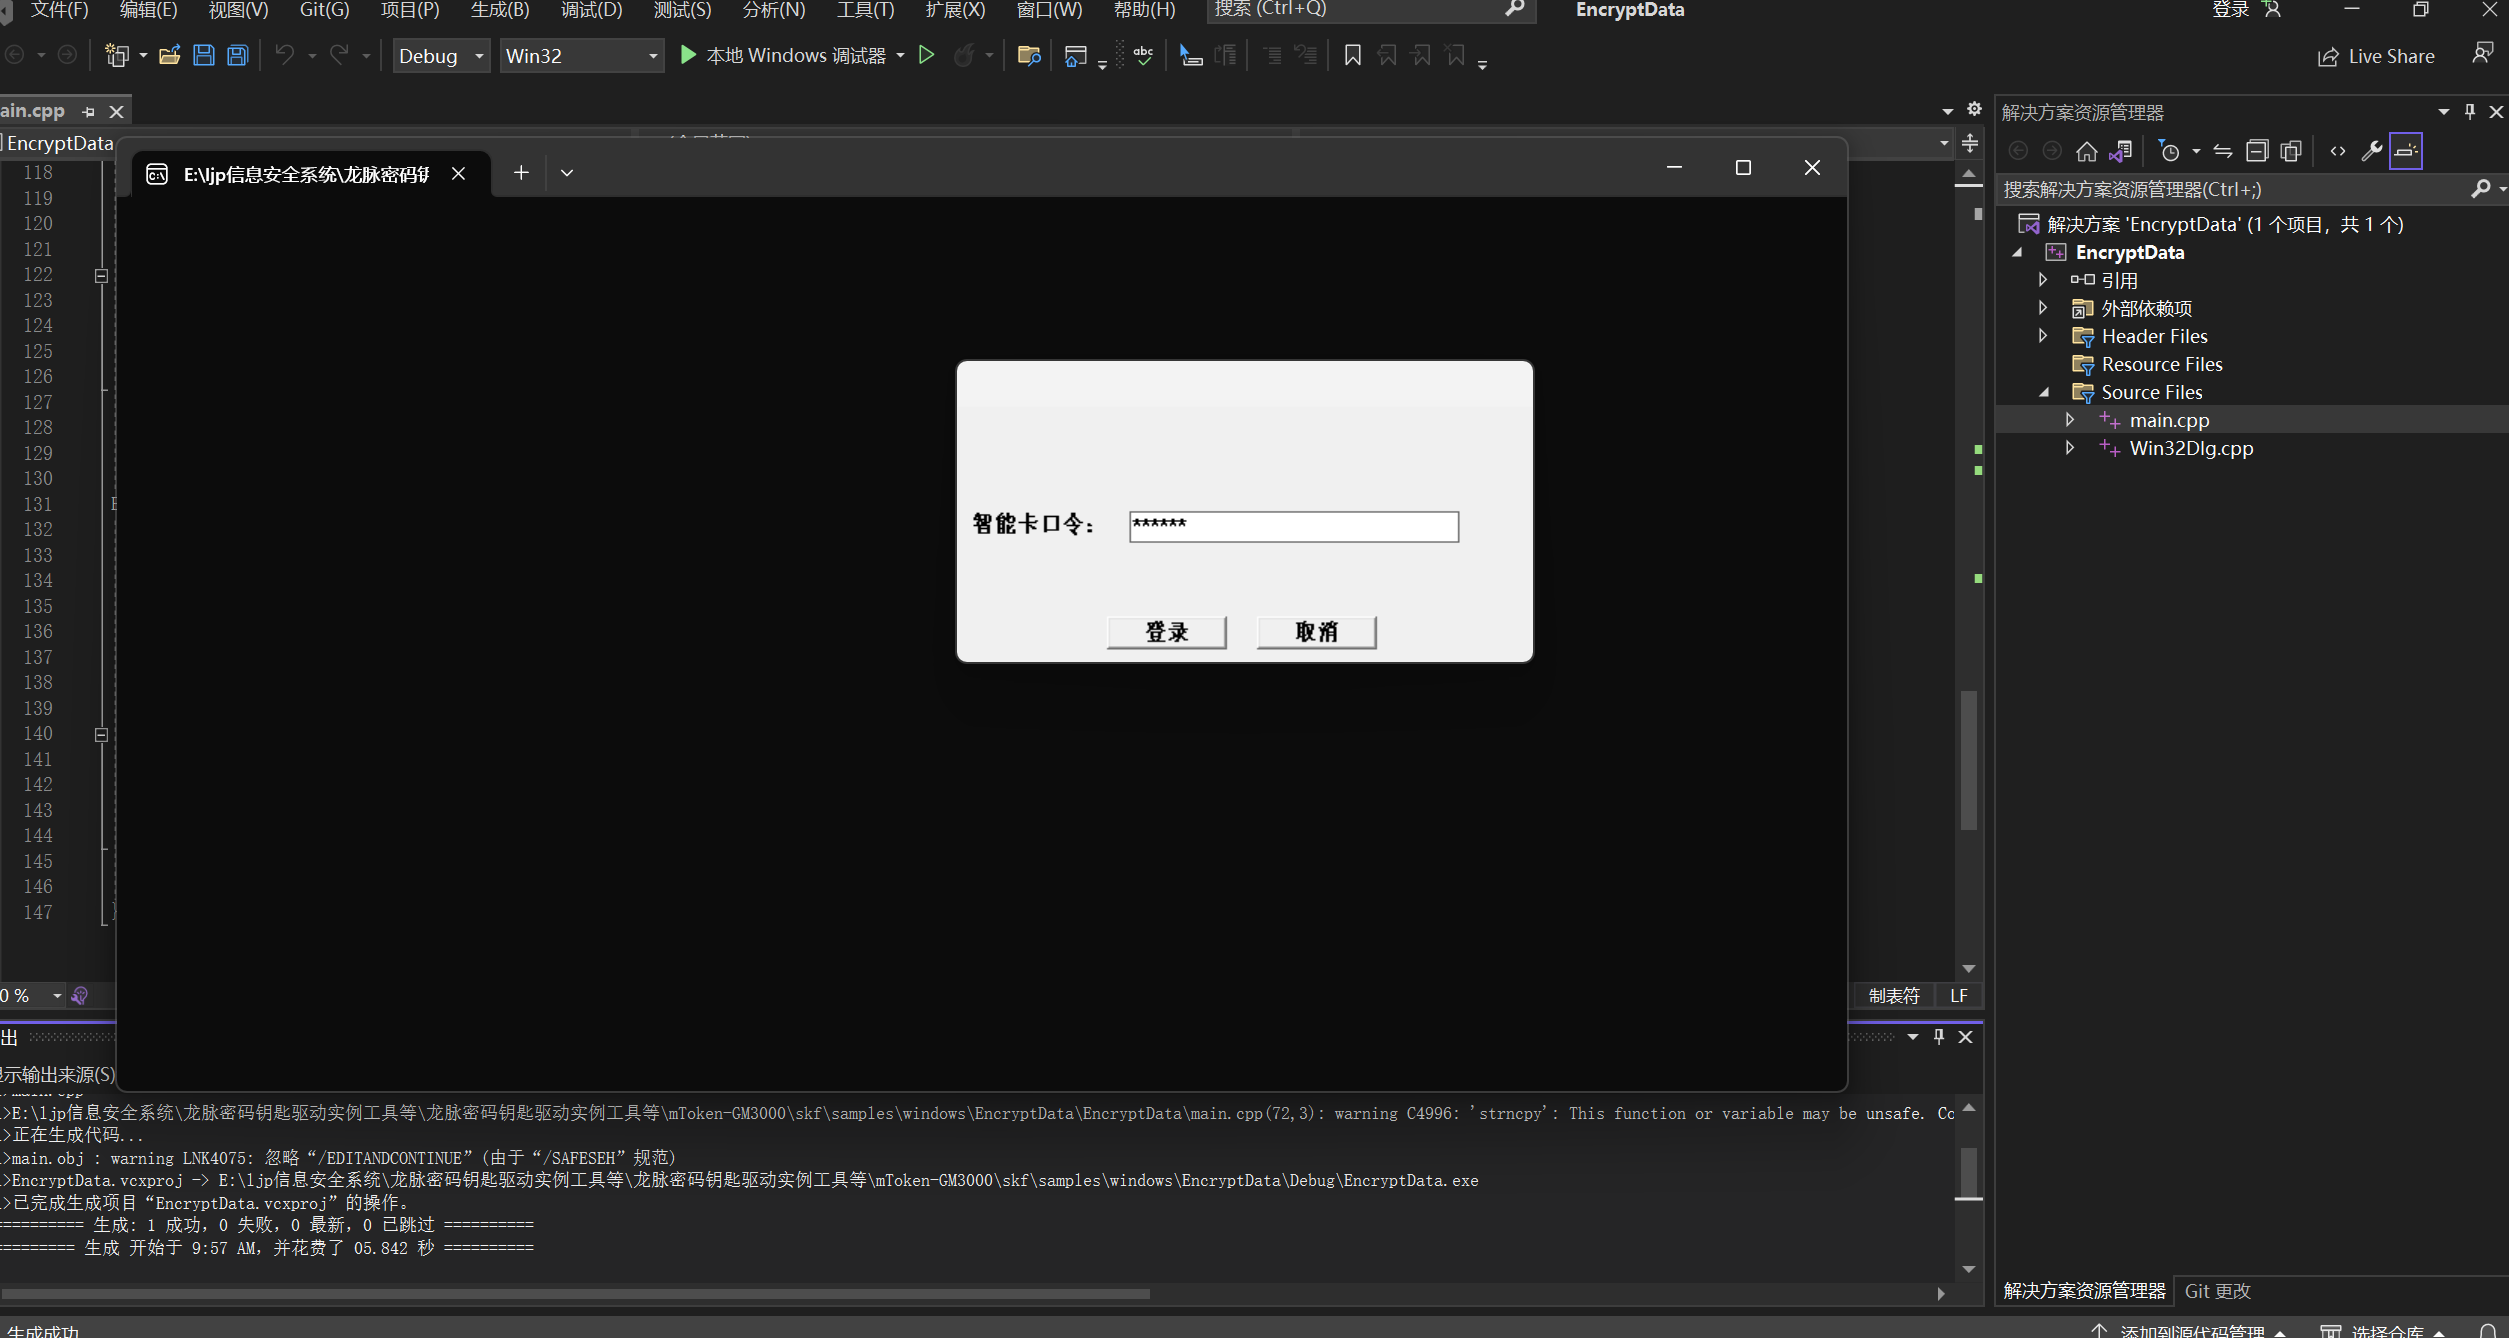
Task: Expand the Win32Dlg.cpp tree node
Action: [x=2070, y=448]
